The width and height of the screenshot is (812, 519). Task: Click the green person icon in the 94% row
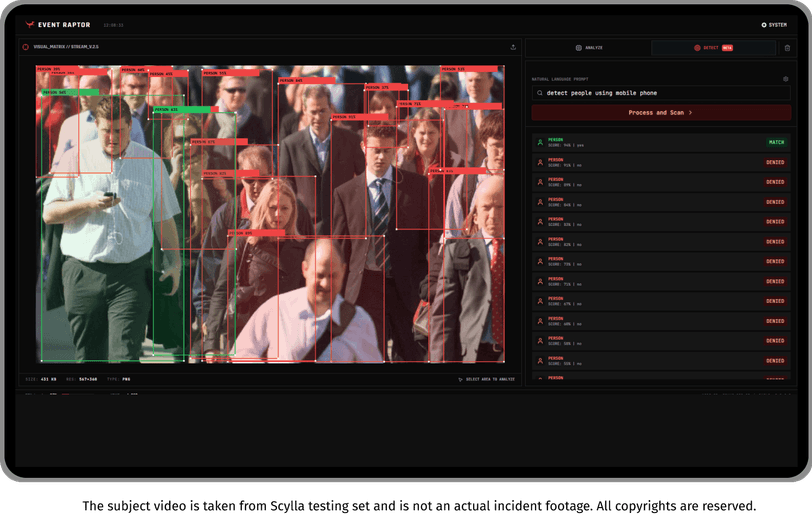point(540,142)
